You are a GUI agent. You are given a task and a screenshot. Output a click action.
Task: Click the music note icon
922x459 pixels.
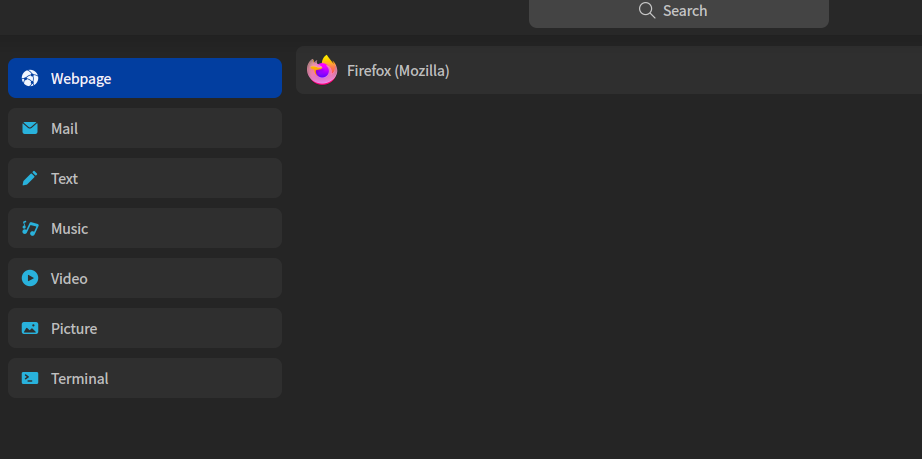tap(30, 228)
